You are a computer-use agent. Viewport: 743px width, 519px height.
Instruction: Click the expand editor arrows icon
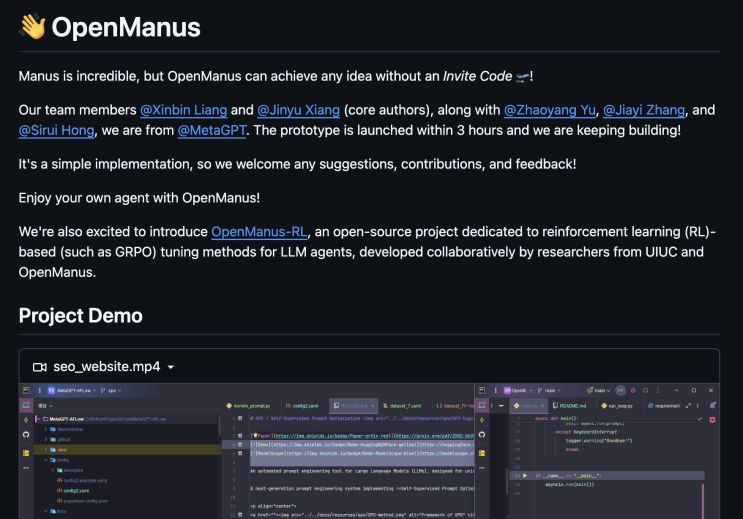coord(688,406)
